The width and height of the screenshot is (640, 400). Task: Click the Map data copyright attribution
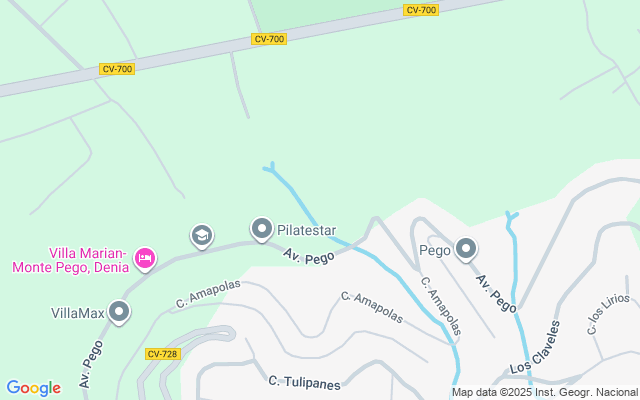click(545, 393)
